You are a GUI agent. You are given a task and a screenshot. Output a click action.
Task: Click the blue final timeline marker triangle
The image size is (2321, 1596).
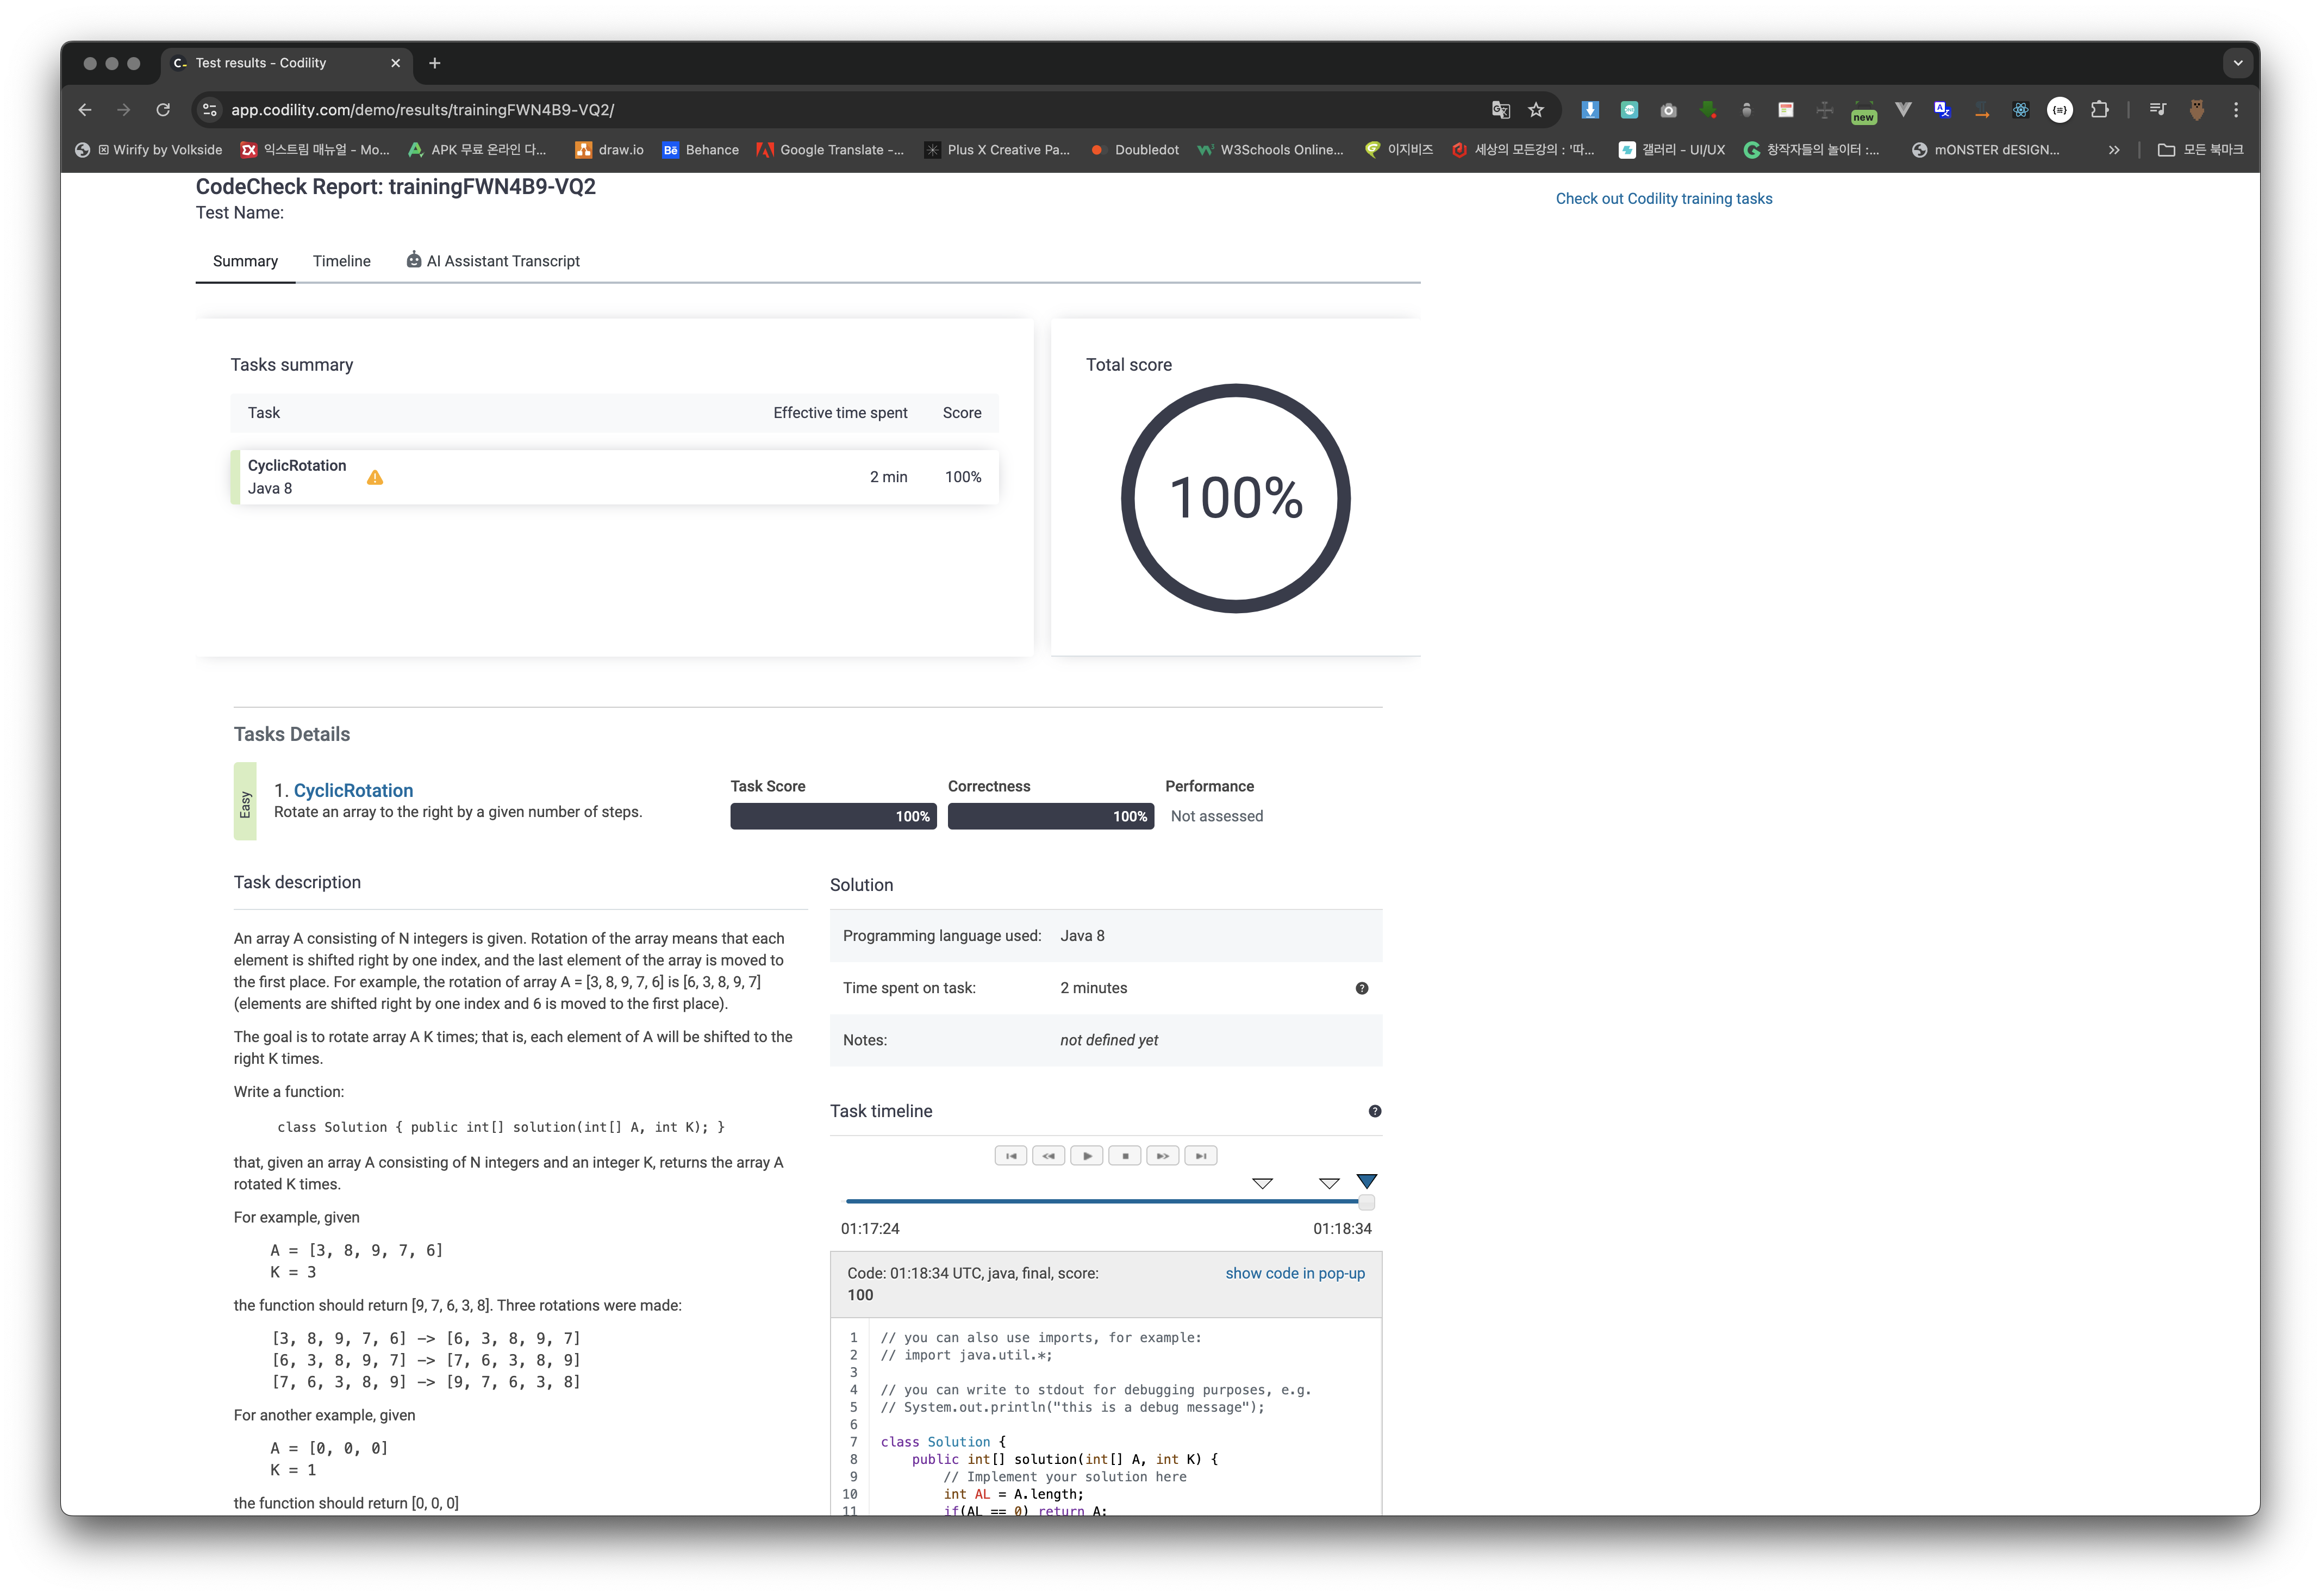(x=1366, y=1181)
